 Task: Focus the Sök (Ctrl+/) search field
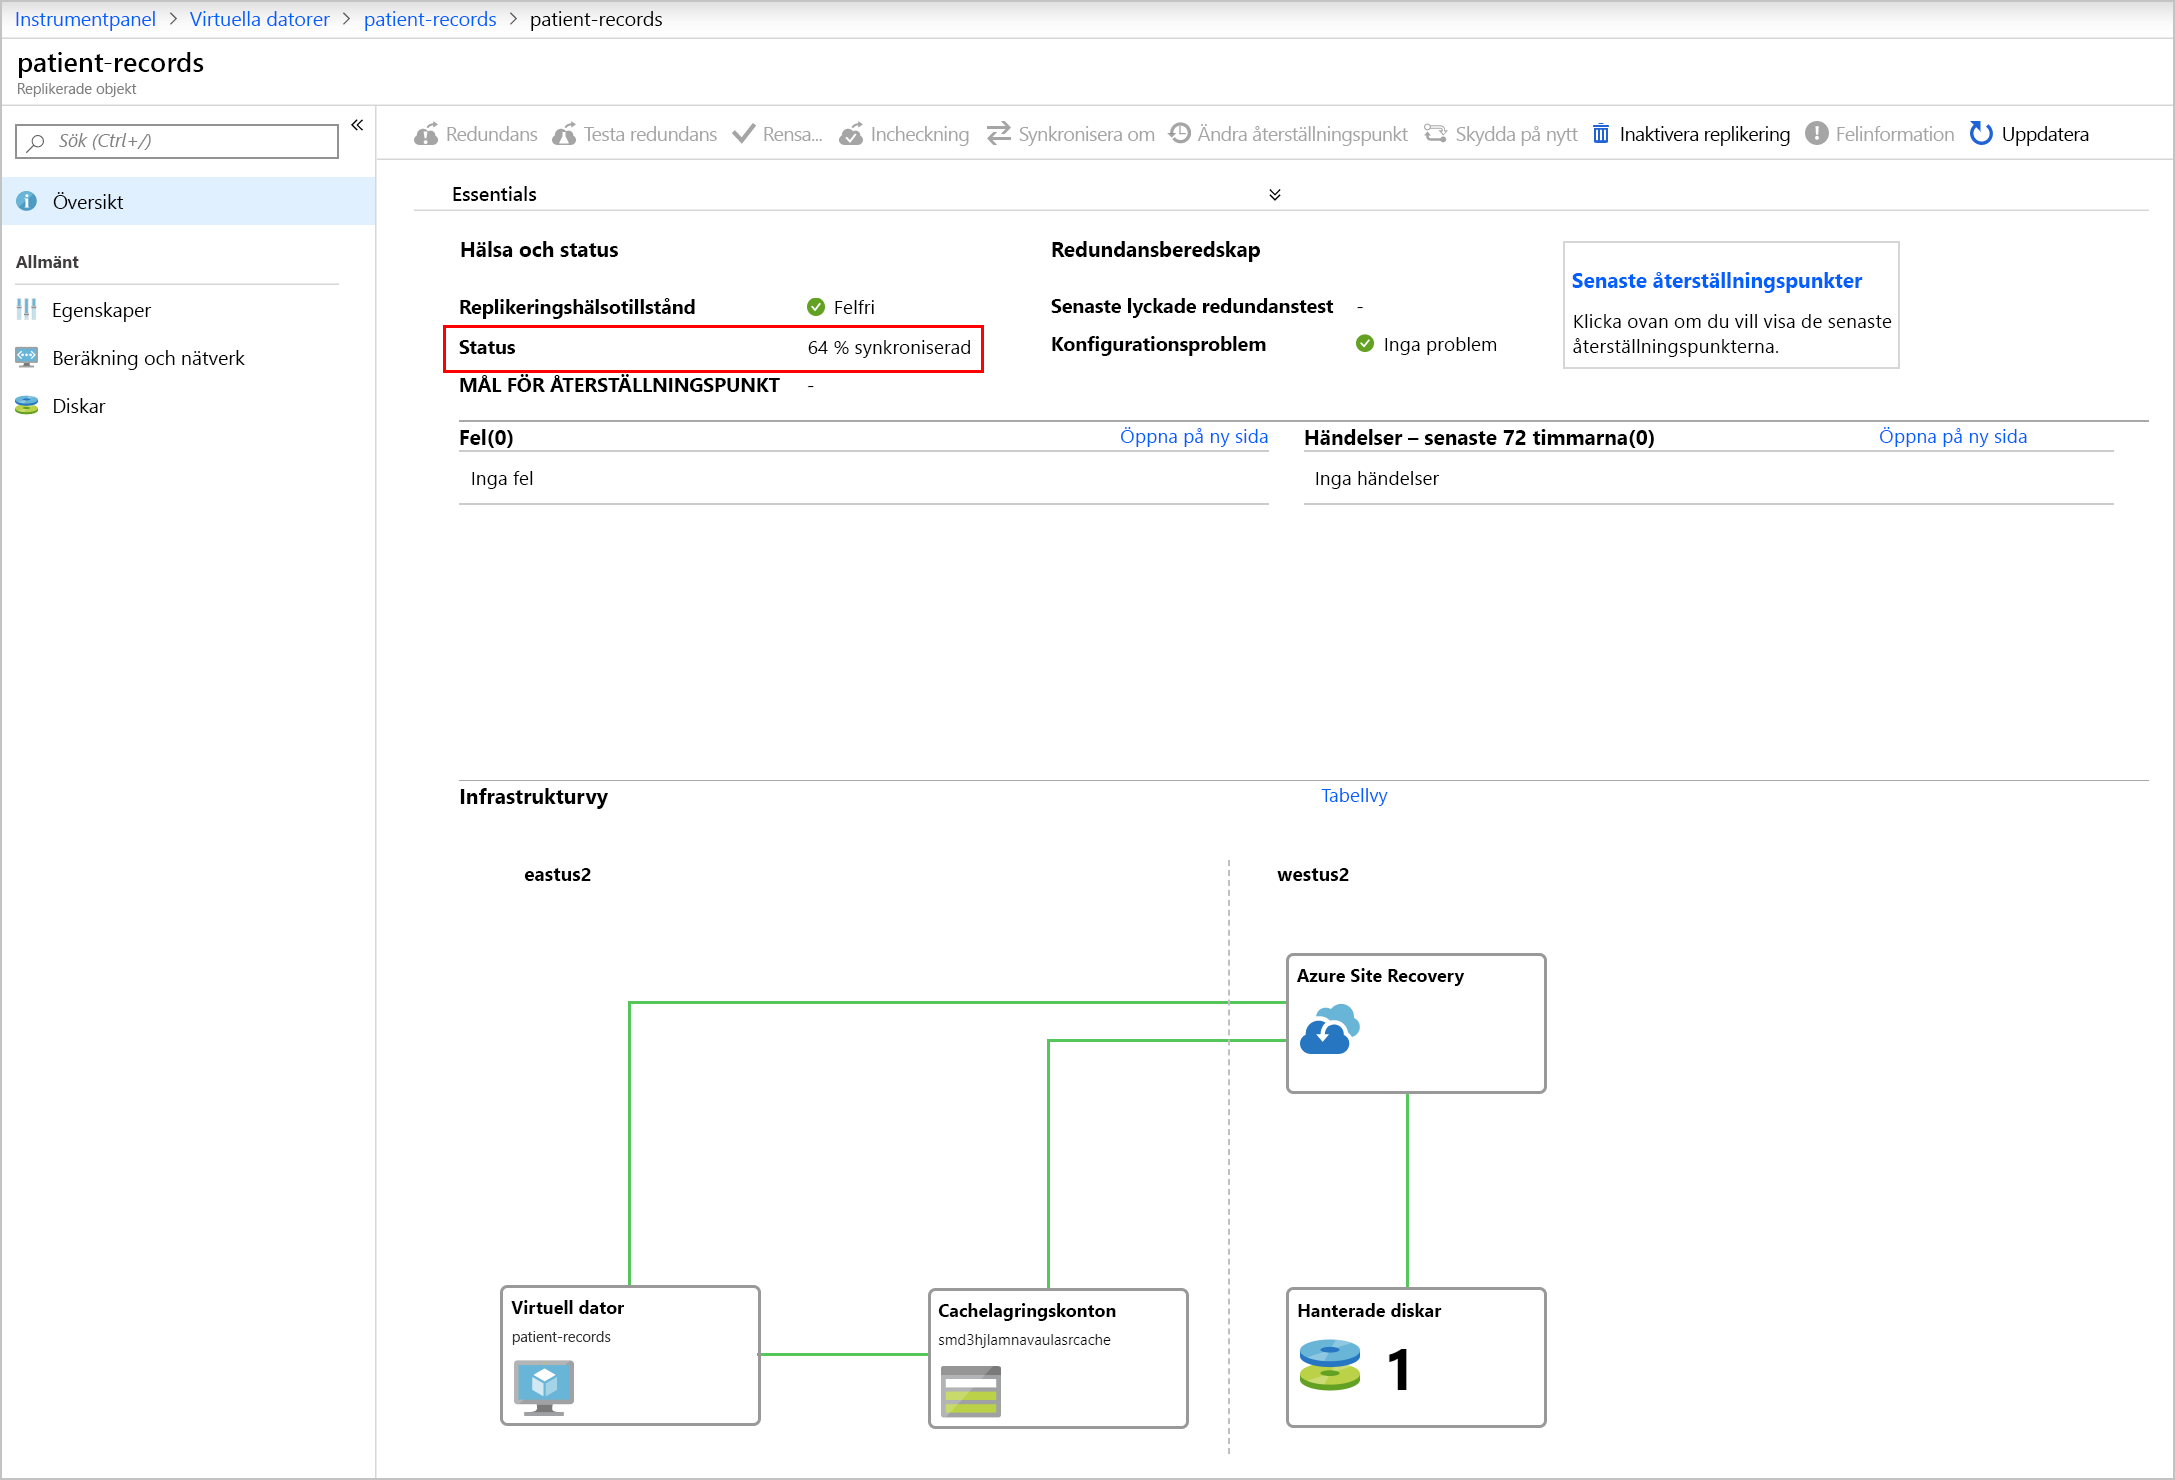pyautogui.click(x=177, y=141)
